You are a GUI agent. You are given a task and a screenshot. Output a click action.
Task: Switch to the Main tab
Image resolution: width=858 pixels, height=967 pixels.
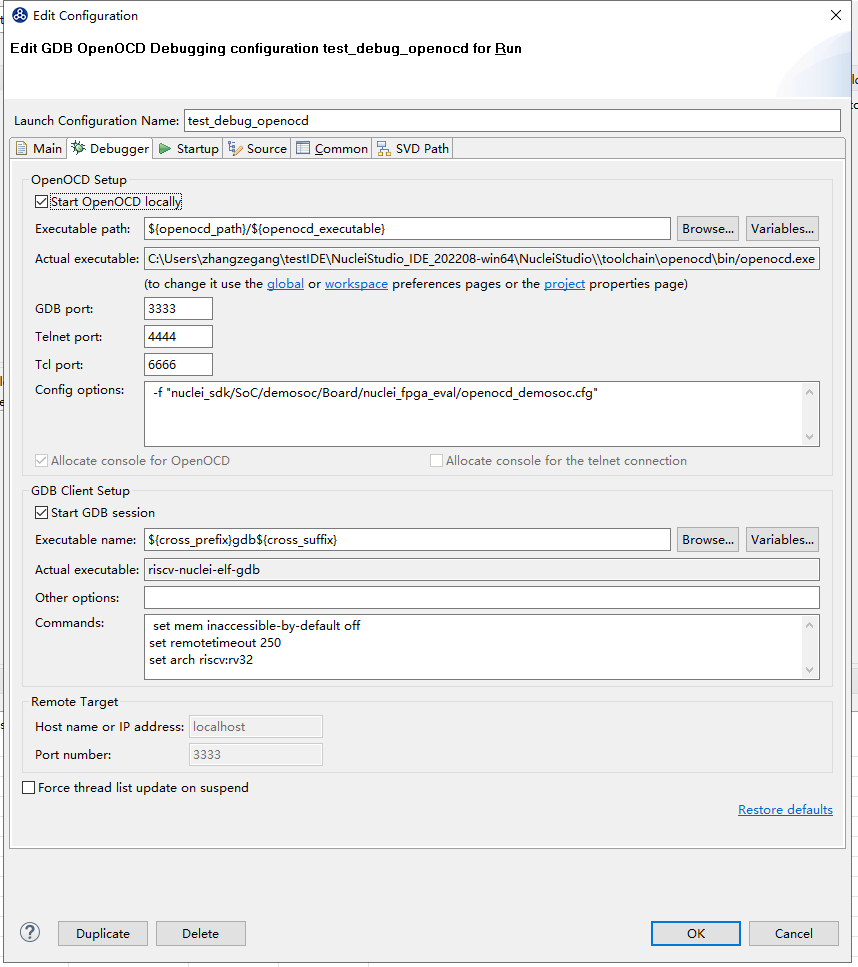(x=38, y=149)
